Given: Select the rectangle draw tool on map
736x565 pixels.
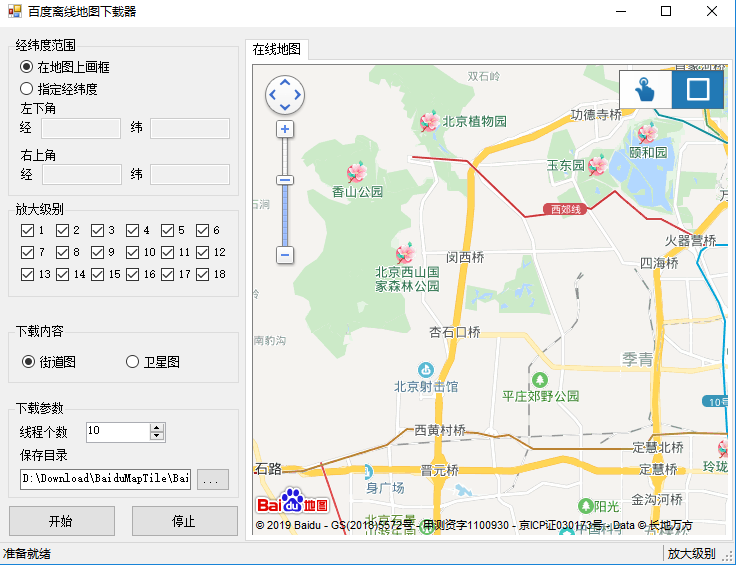Looking at the screenshot, I should click(698, 89).
